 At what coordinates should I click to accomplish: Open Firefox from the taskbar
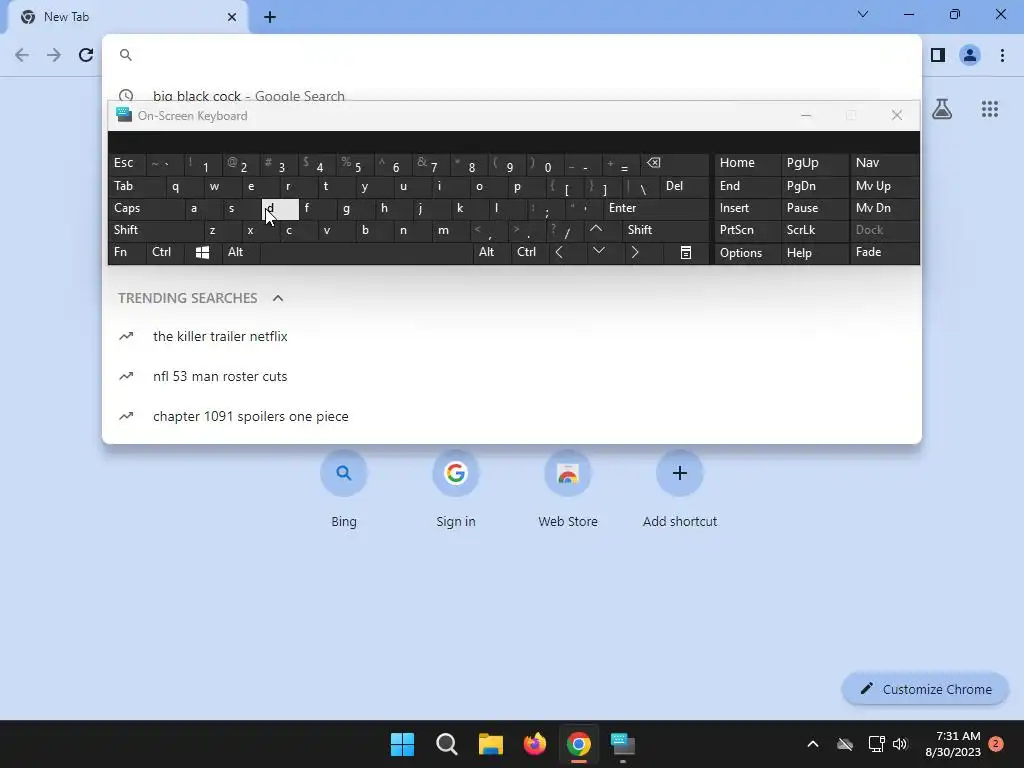[535, 744]
